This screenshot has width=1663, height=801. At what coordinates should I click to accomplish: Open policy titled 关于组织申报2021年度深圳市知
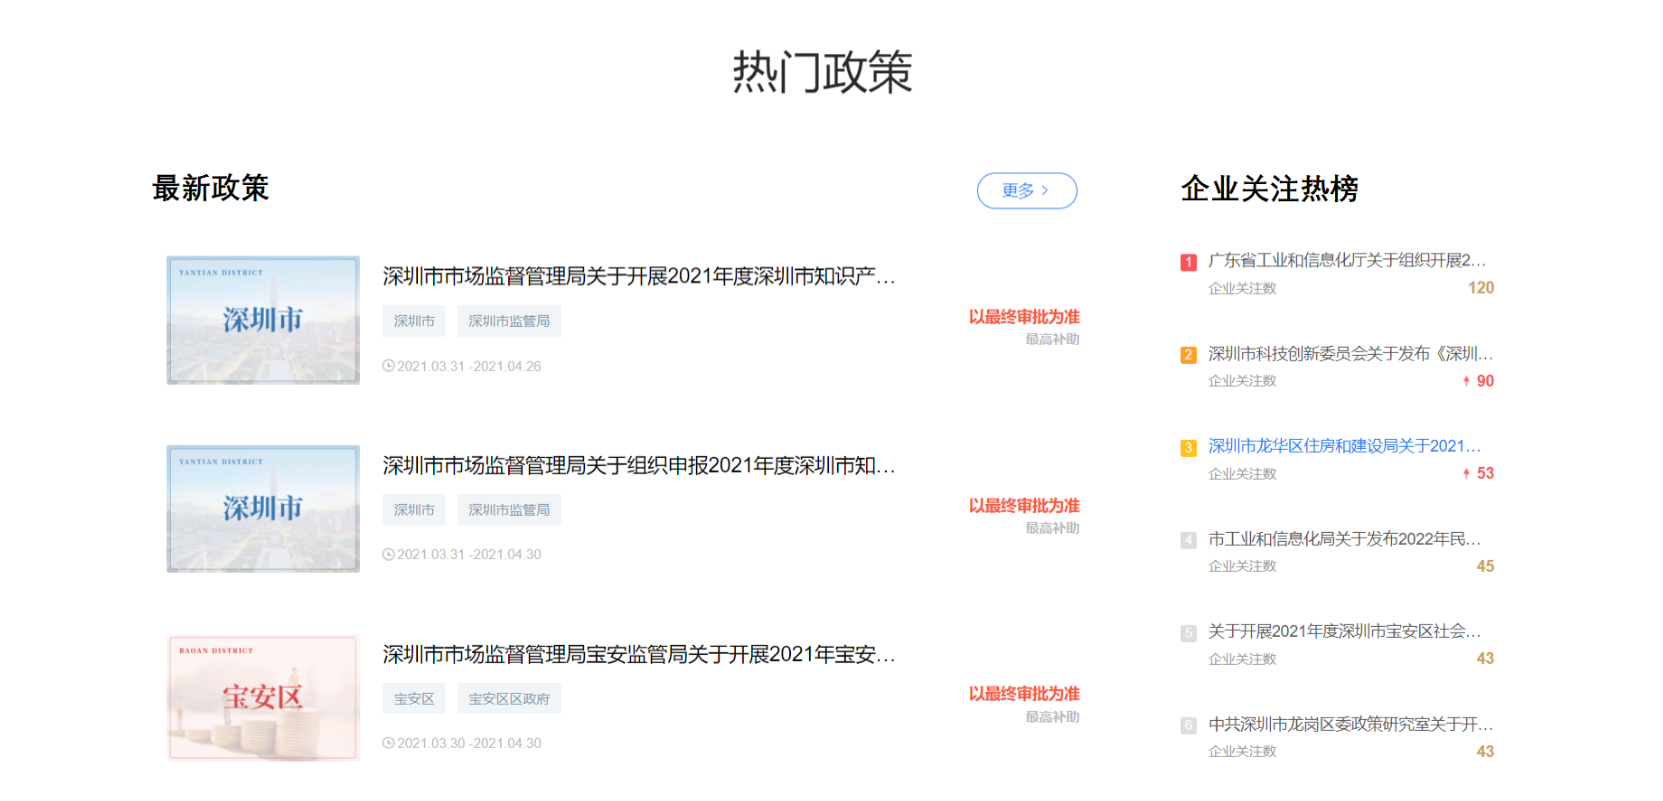point(638,465)
